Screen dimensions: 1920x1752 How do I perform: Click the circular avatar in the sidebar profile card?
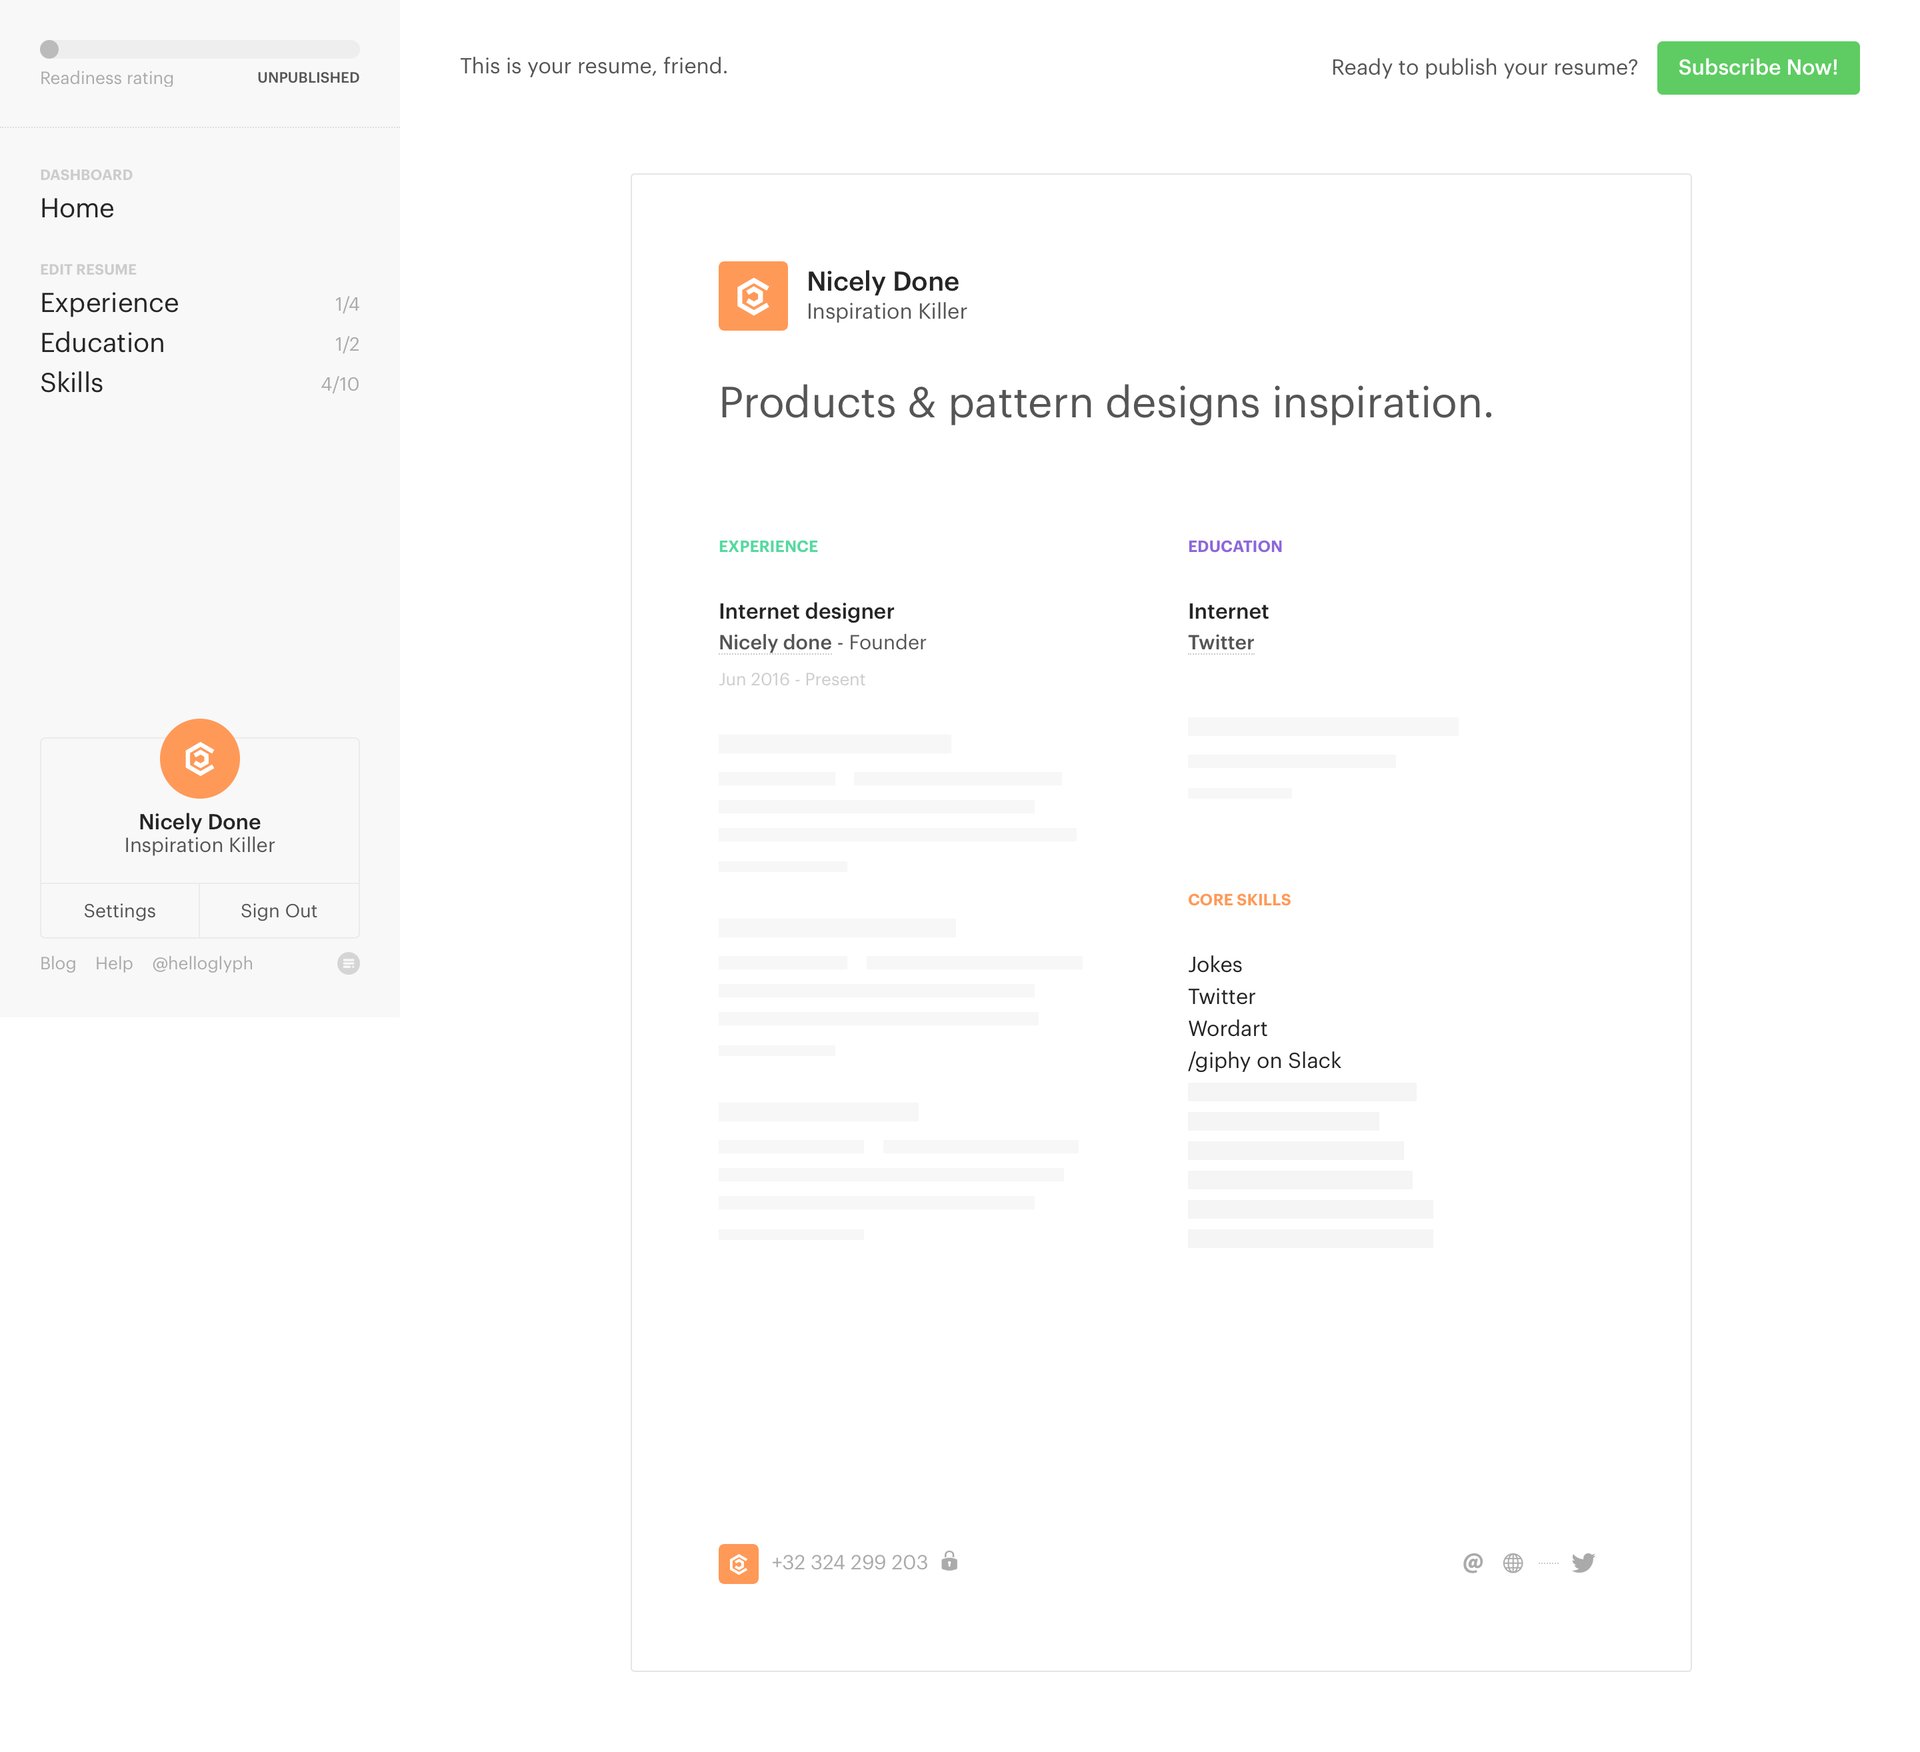199,758
